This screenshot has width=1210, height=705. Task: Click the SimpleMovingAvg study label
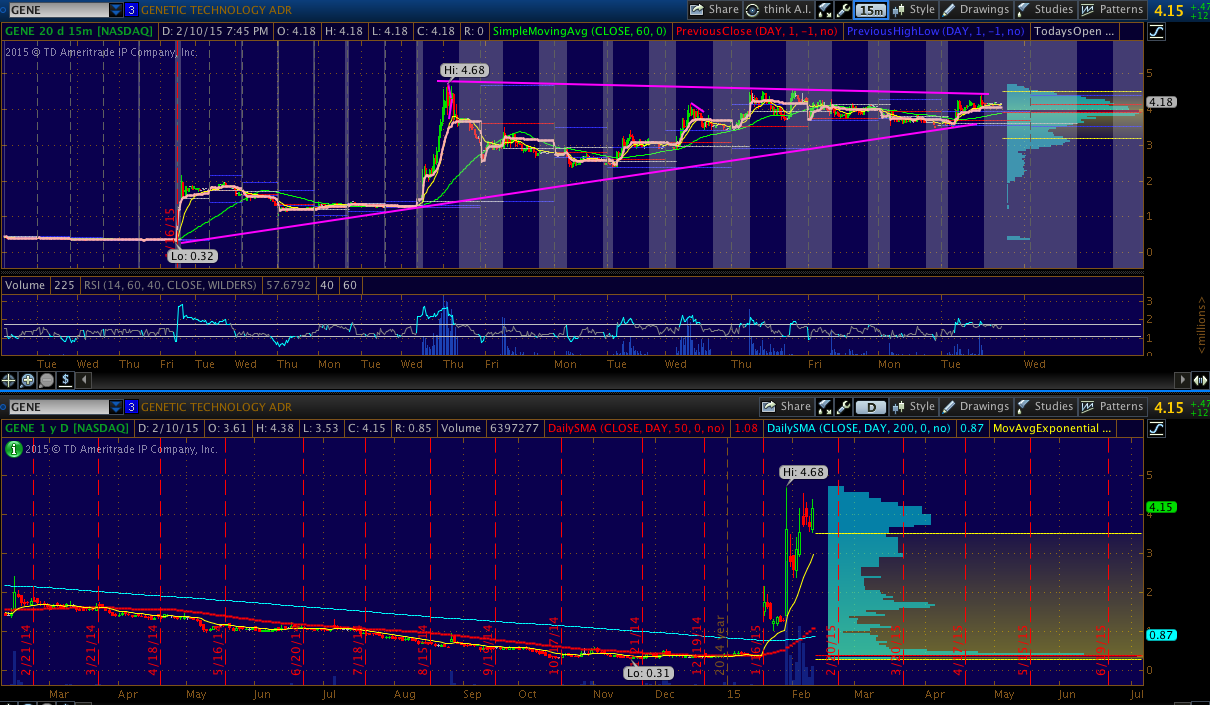click(580, 31)
